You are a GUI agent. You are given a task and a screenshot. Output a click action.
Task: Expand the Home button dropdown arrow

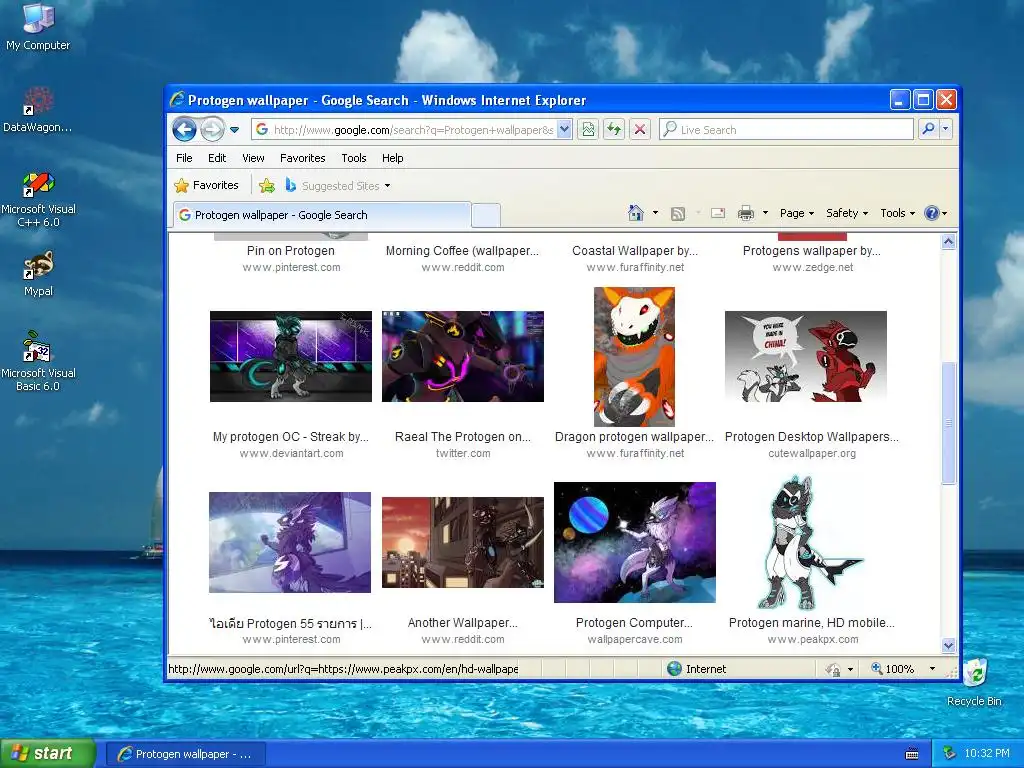tap(655, 213)
